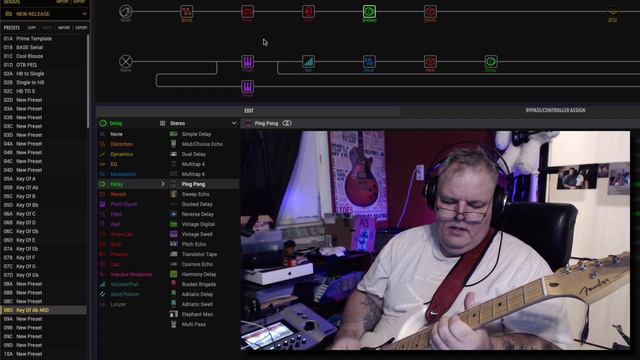Select the blue Mod block on path 2
The width and height of the screenshot is (640, 360).
369,62
